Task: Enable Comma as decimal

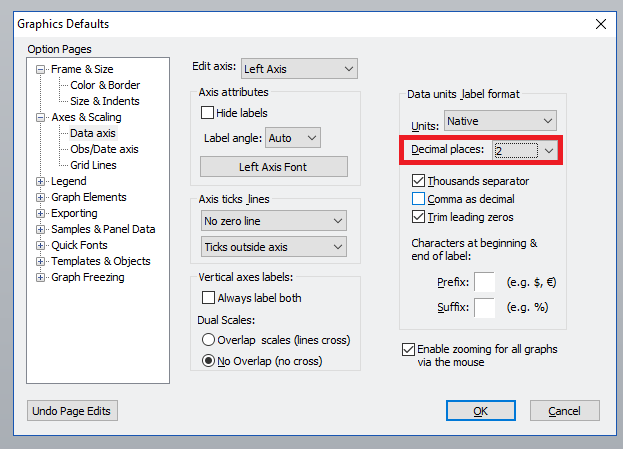Action: (x=419, y=199)
